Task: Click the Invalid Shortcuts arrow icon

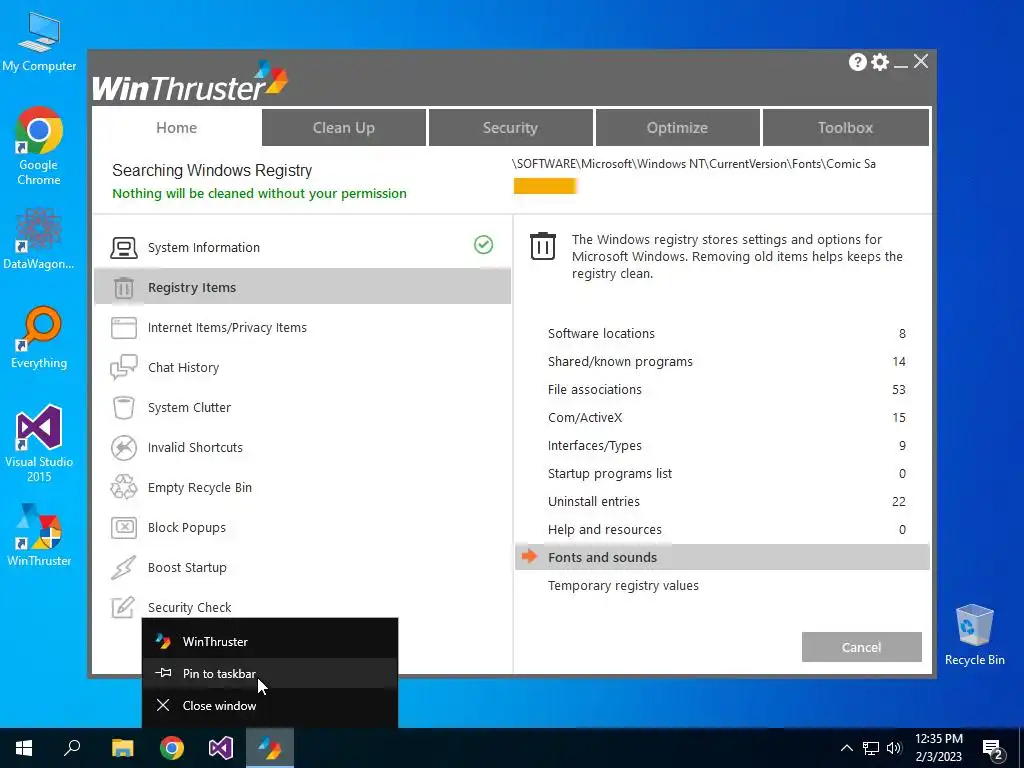Action: point(123,447)
